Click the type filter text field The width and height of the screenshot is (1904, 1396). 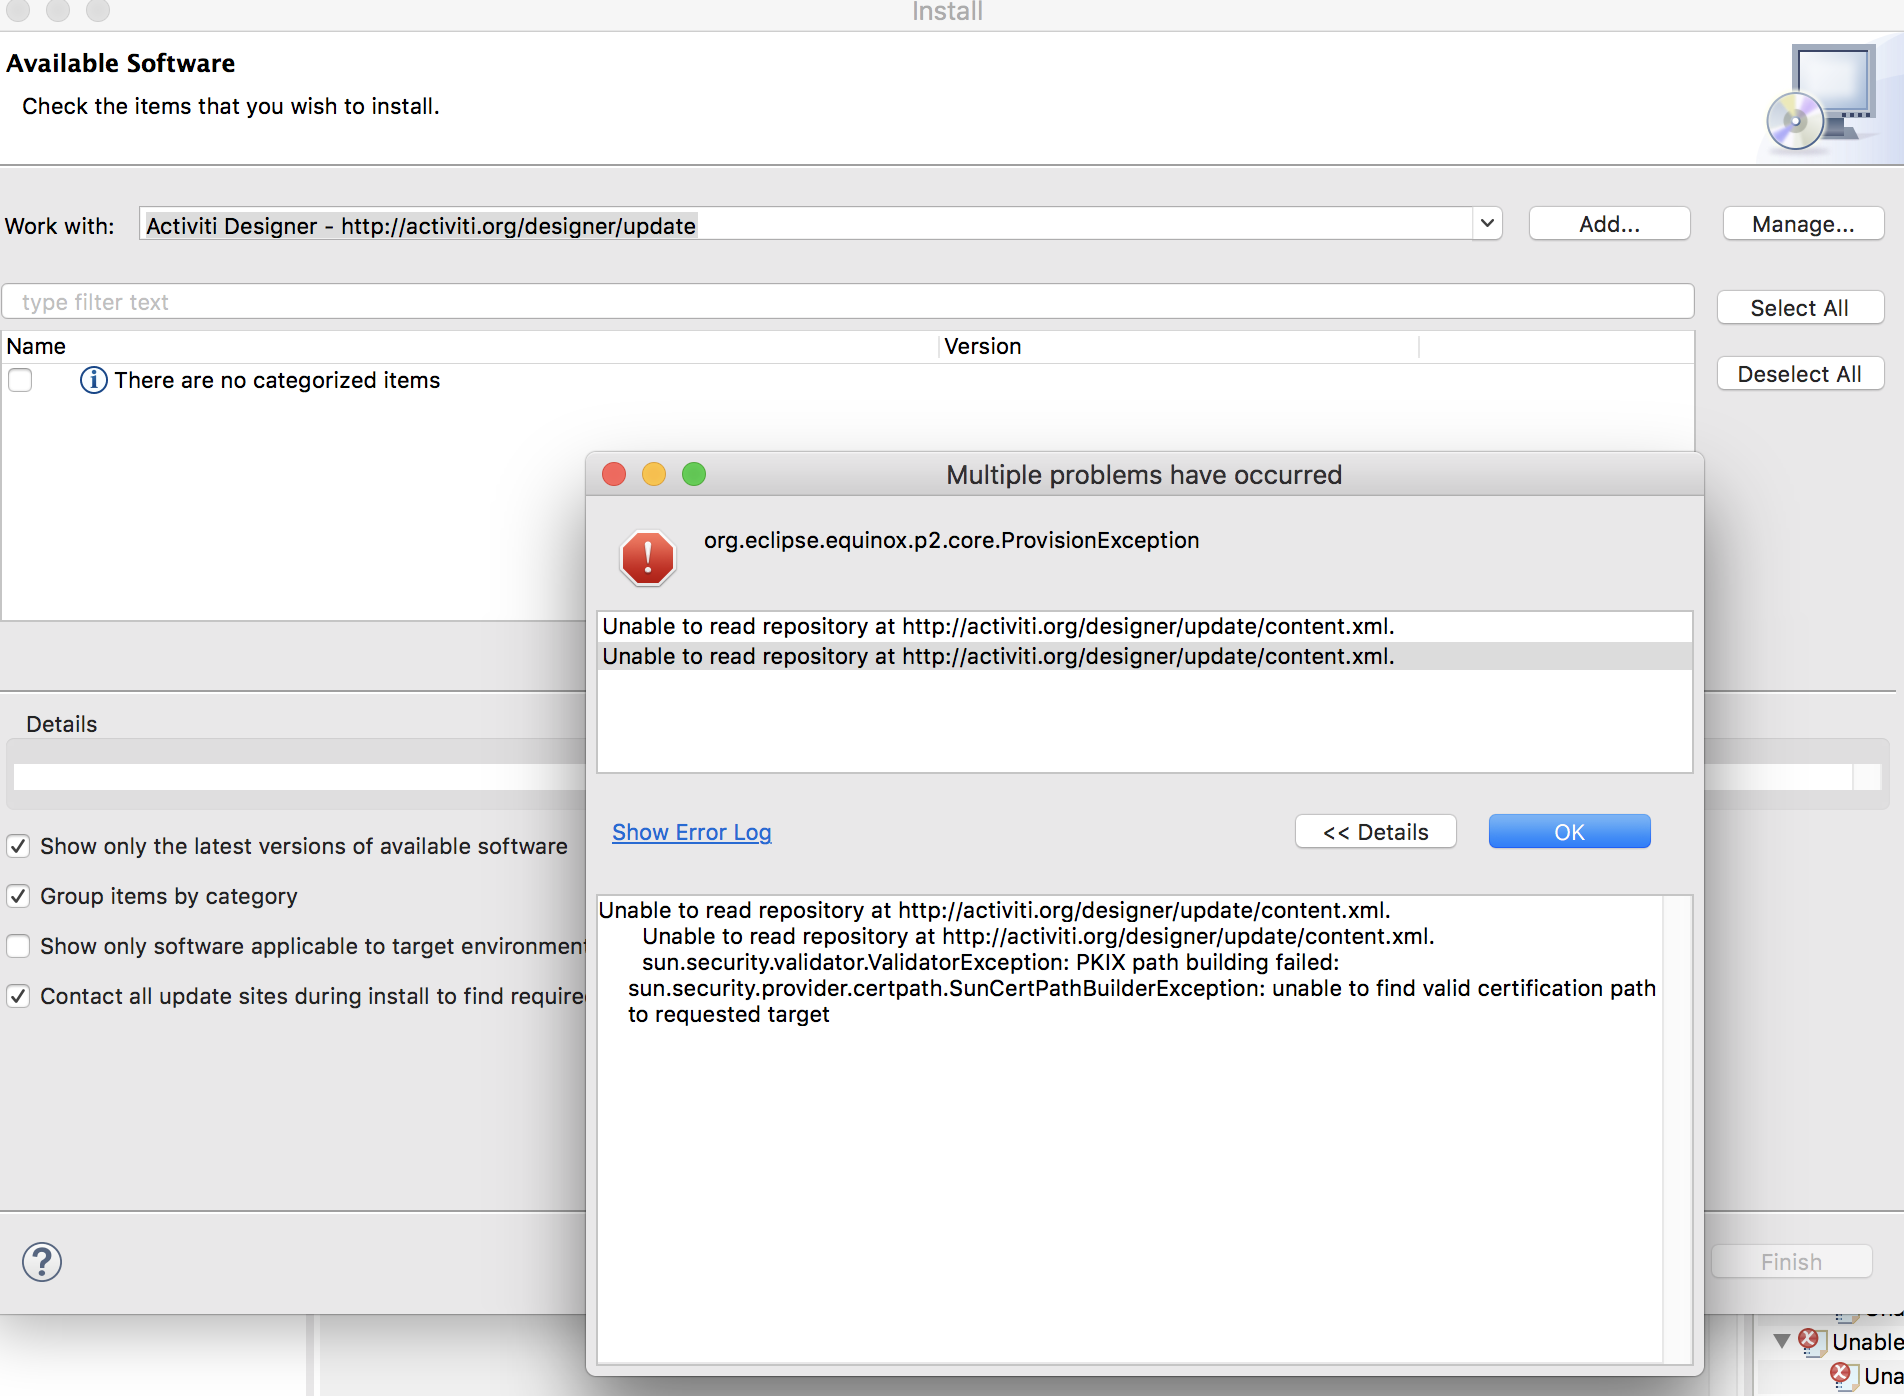847,302
